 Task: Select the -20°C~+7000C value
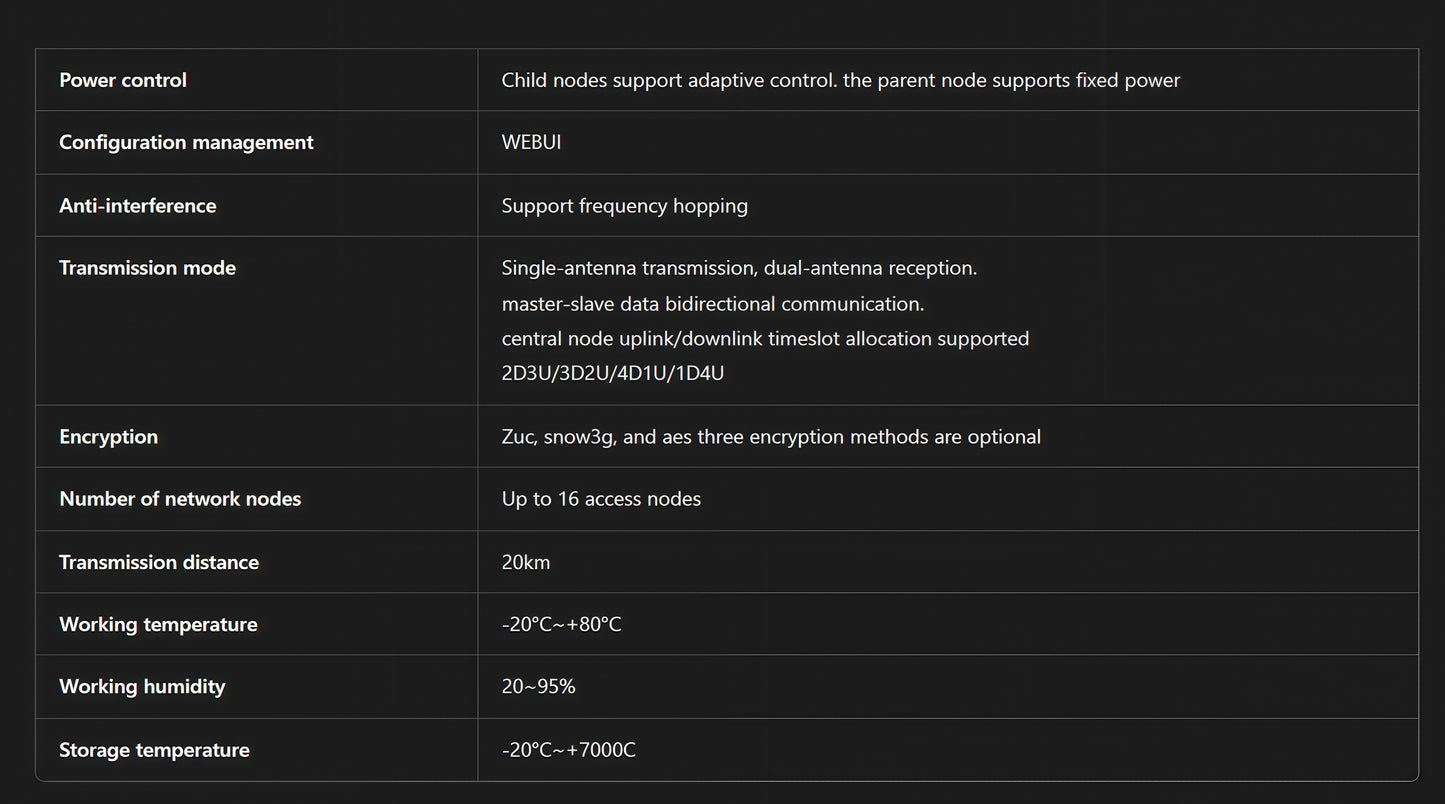pyautogui.click(x=569, y=749)
